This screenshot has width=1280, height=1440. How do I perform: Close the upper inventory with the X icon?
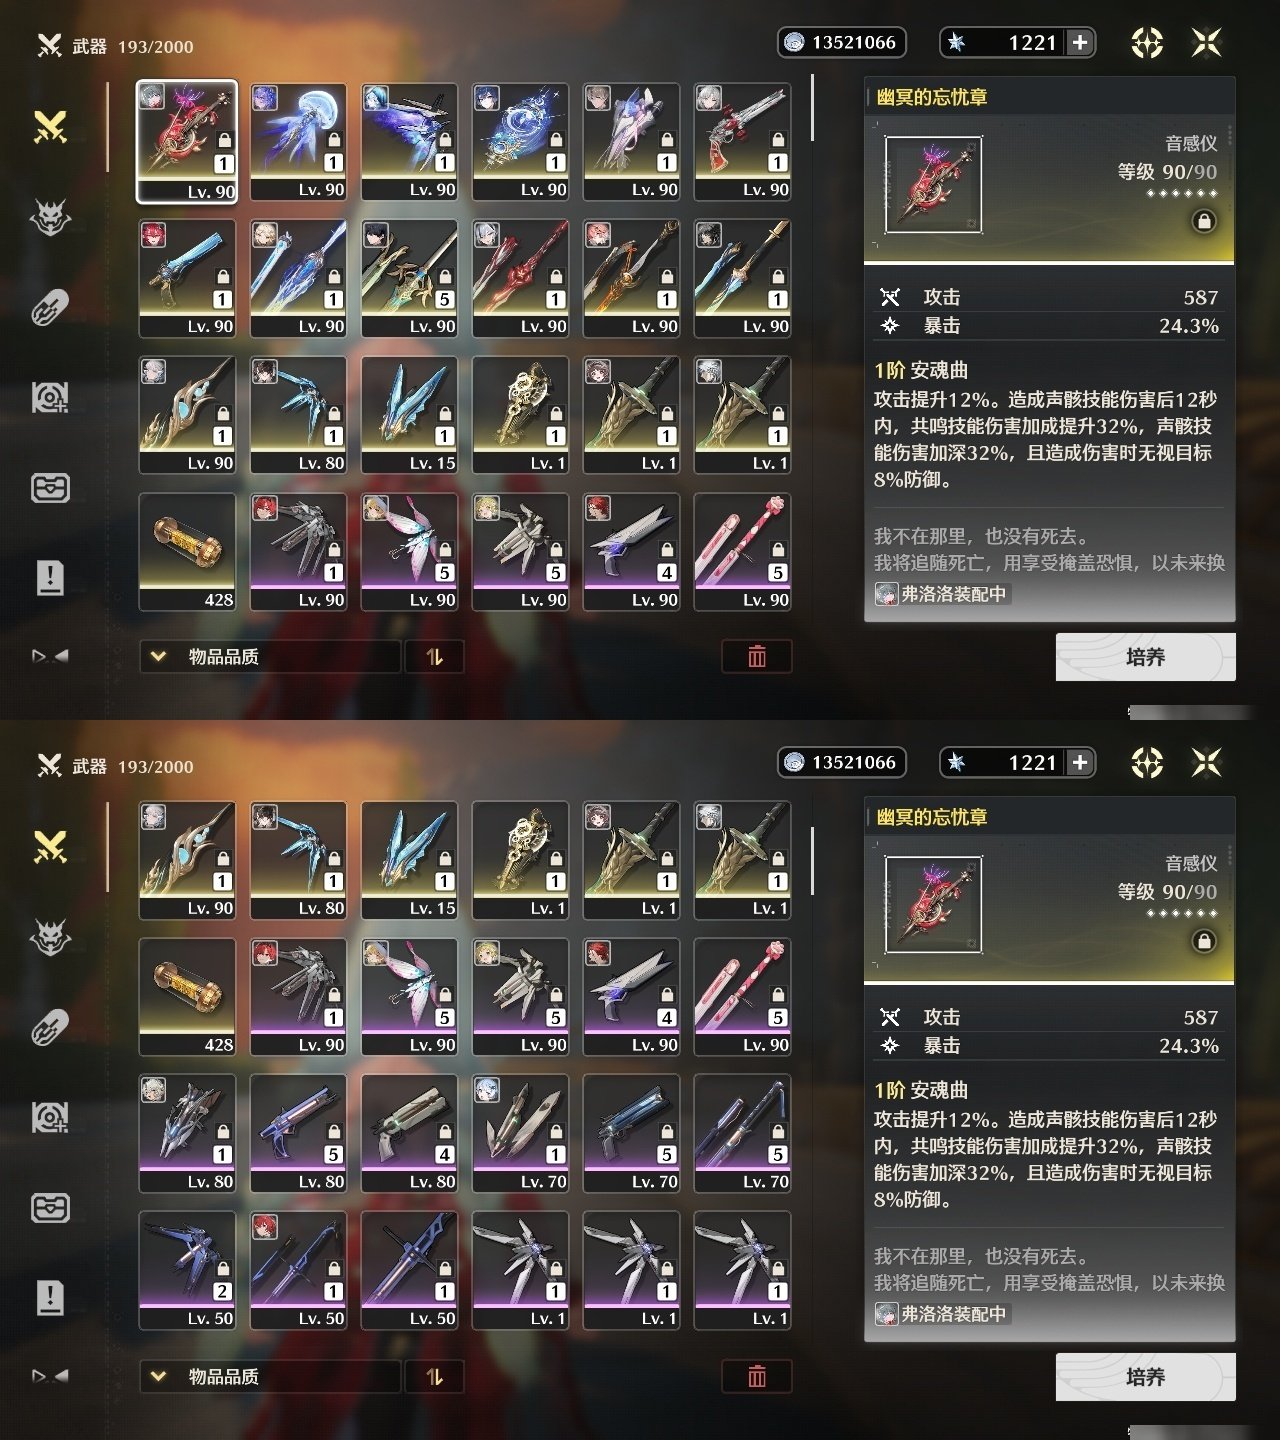pos(1207,42)
